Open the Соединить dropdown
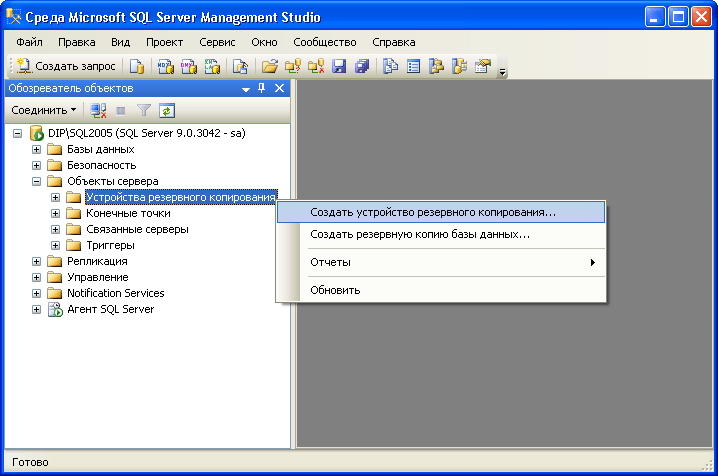 44,110
